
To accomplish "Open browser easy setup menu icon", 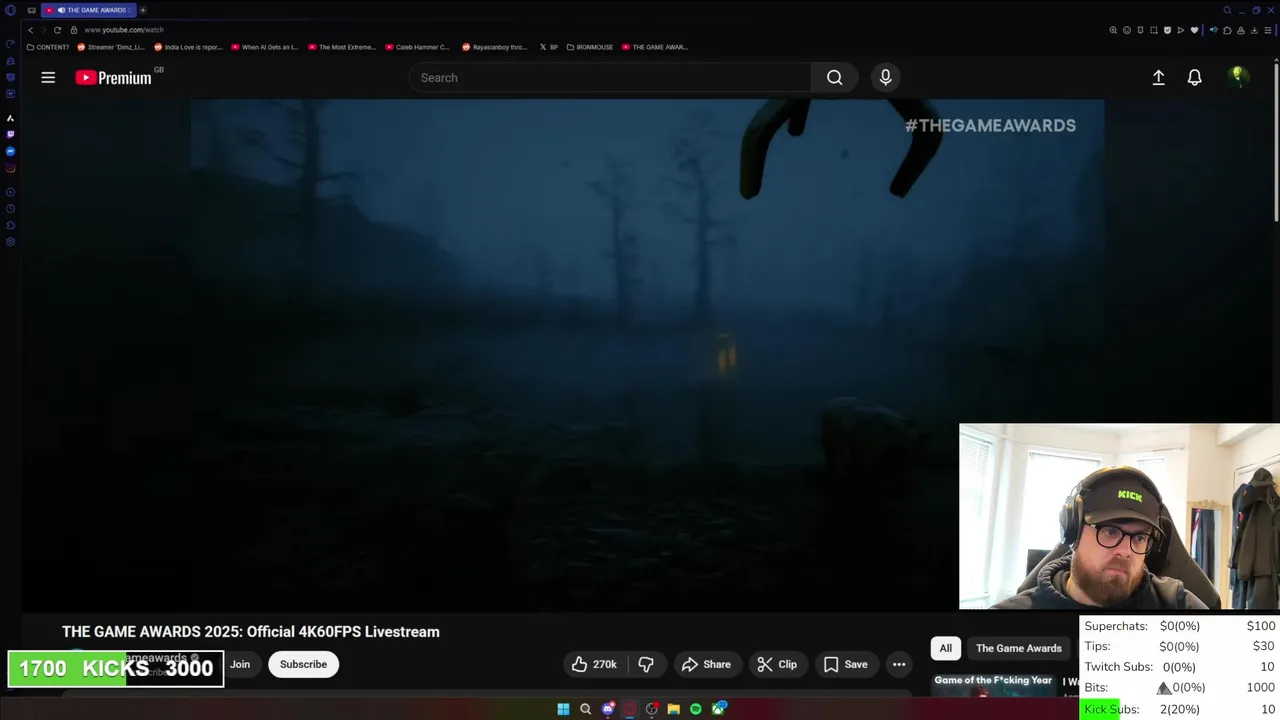I will coord(1268,30).
